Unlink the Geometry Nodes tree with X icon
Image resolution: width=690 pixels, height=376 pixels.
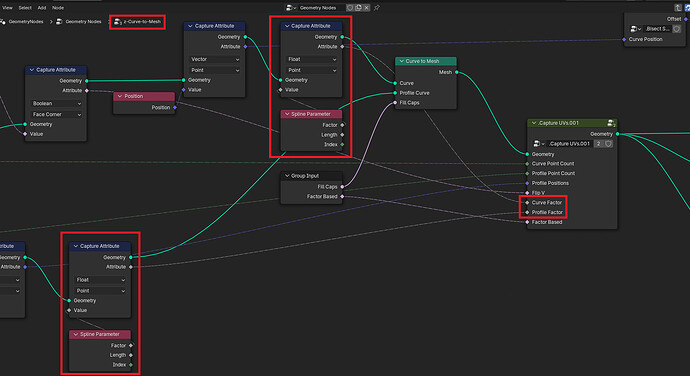(366, 7)
